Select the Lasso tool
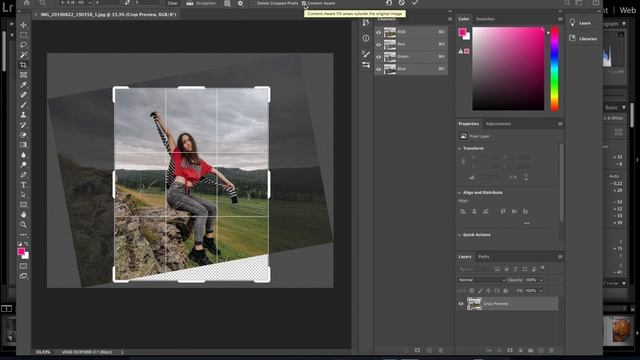The image size is (640, 360). (23, 45)
